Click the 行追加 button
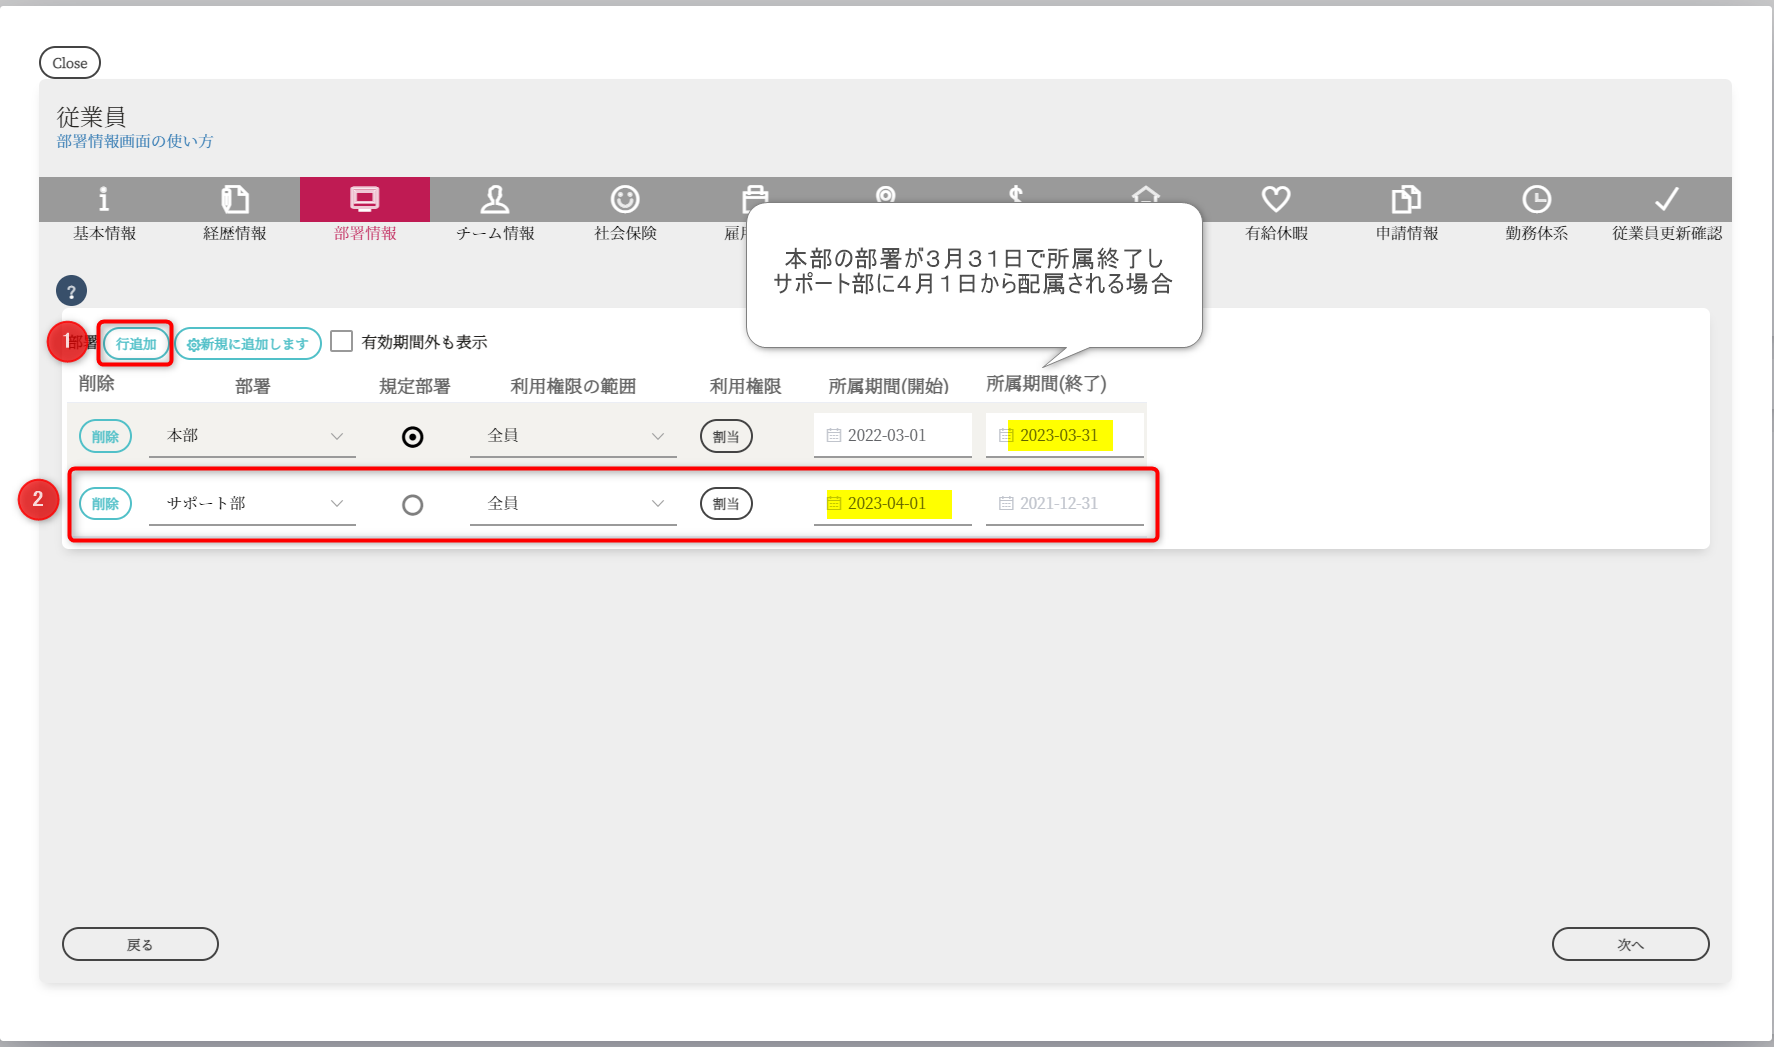Viewport: 1774px width, 1047px height. [136, 344]
